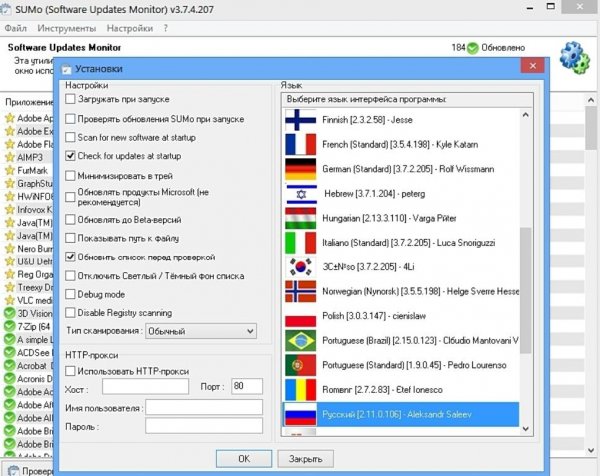This screenshot has height=476, width=600.
Task: Click the OK button
Action: [244, 458]
